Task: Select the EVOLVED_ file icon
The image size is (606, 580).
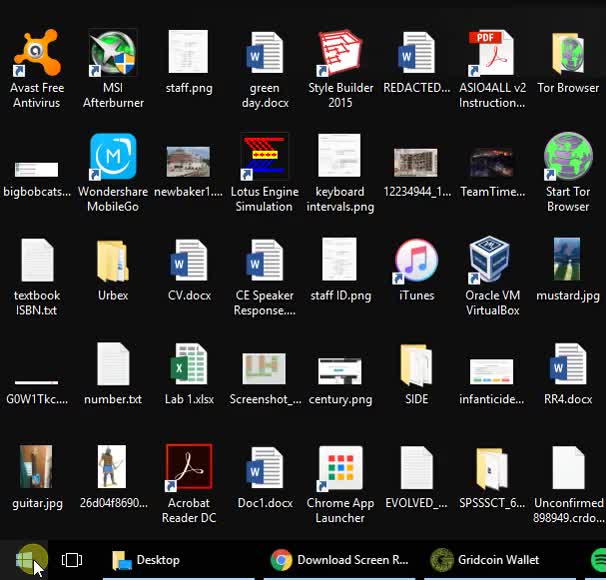Action: tap(416, 468)
